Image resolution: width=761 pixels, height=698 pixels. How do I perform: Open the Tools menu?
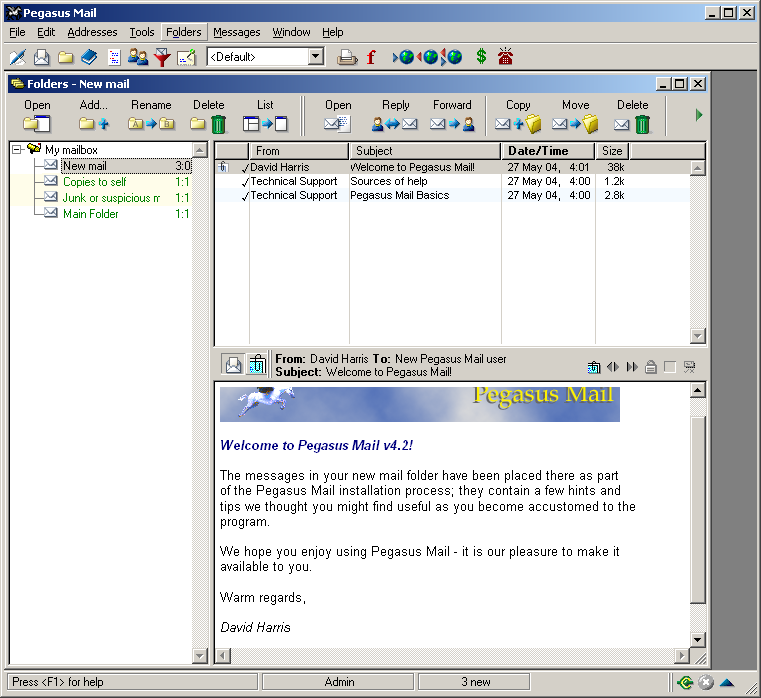point(142,32)
